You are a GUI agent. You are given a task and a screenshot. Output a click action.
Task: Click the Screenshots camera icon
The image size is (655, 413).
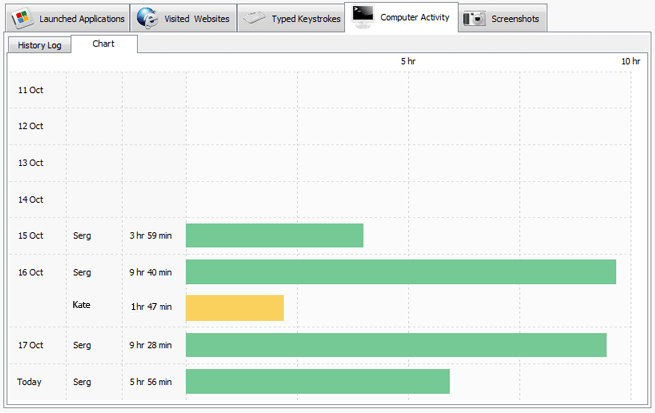tap(474, 19)
